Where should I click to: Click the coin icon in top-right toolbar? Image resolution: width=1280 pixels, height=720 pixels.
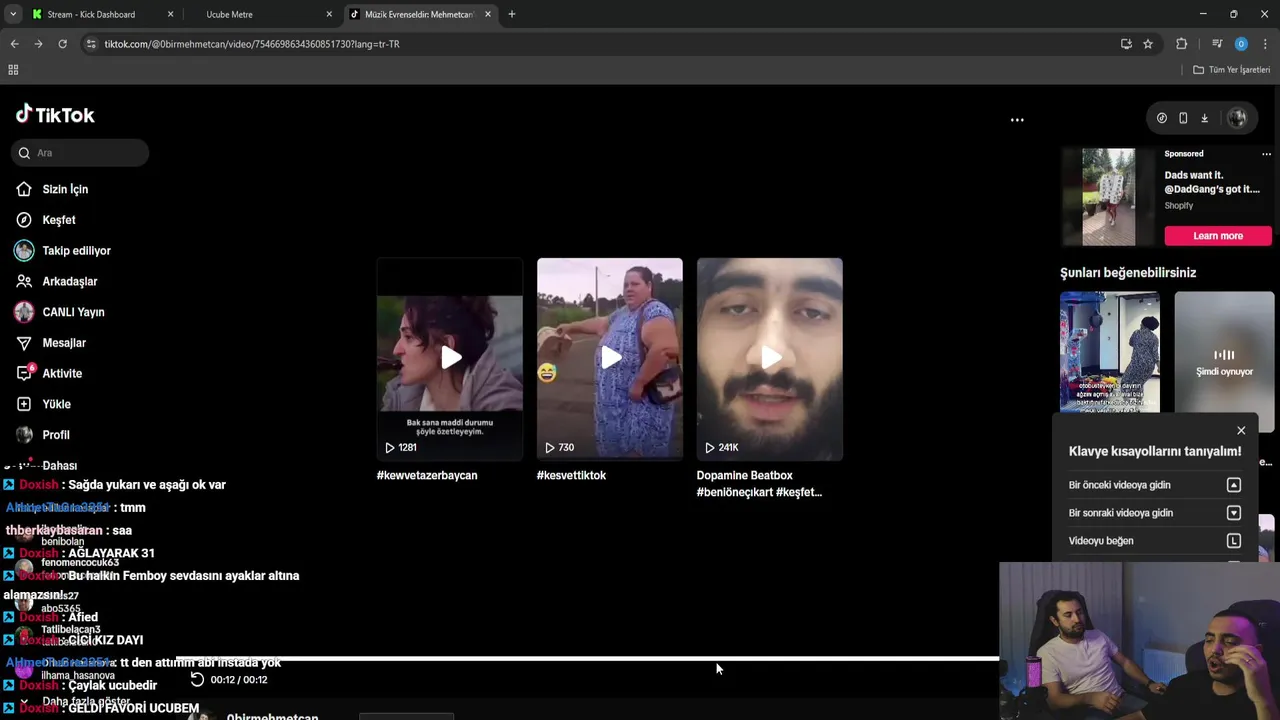[1162, 118]
